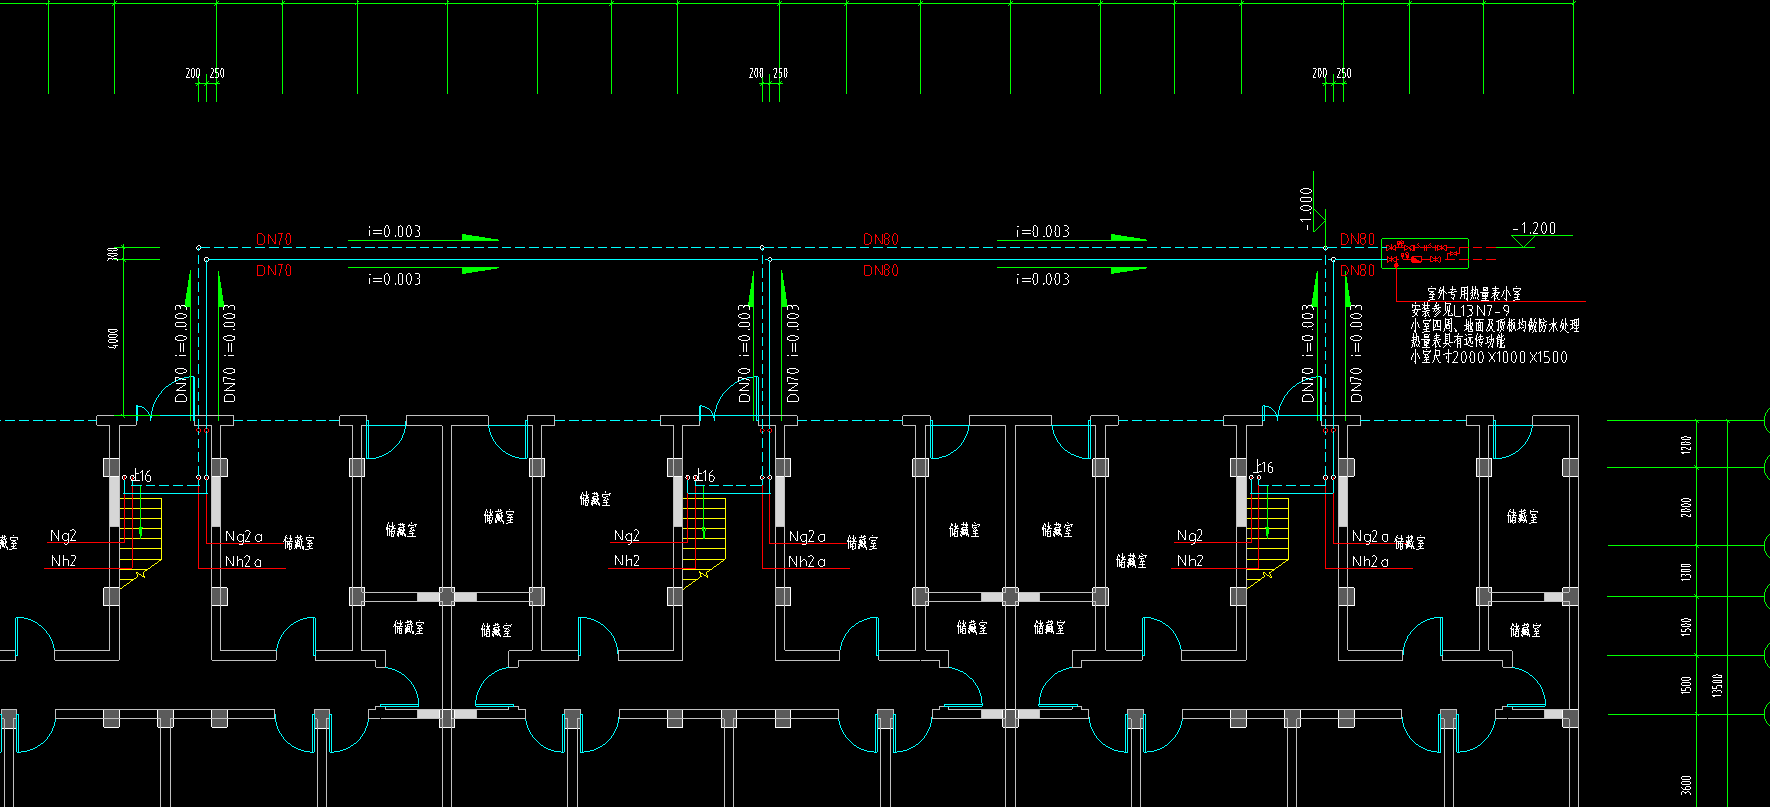The image size is (1770, 807).
Task: Click the 1300 dimension on the right axis
Action: 1687,572
